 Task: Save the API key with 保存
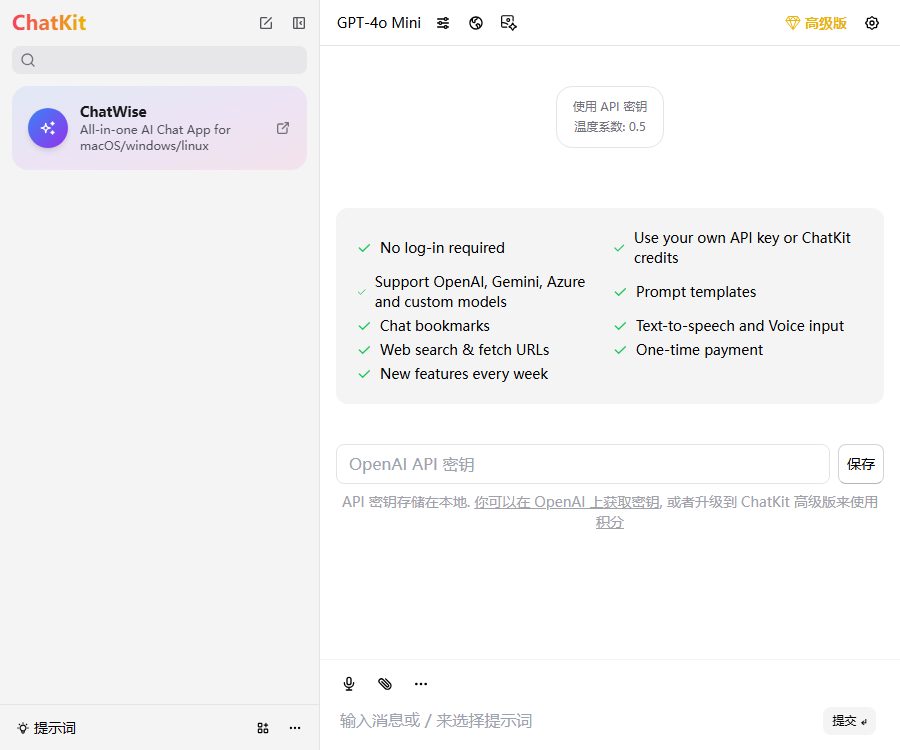click(860, 464)
